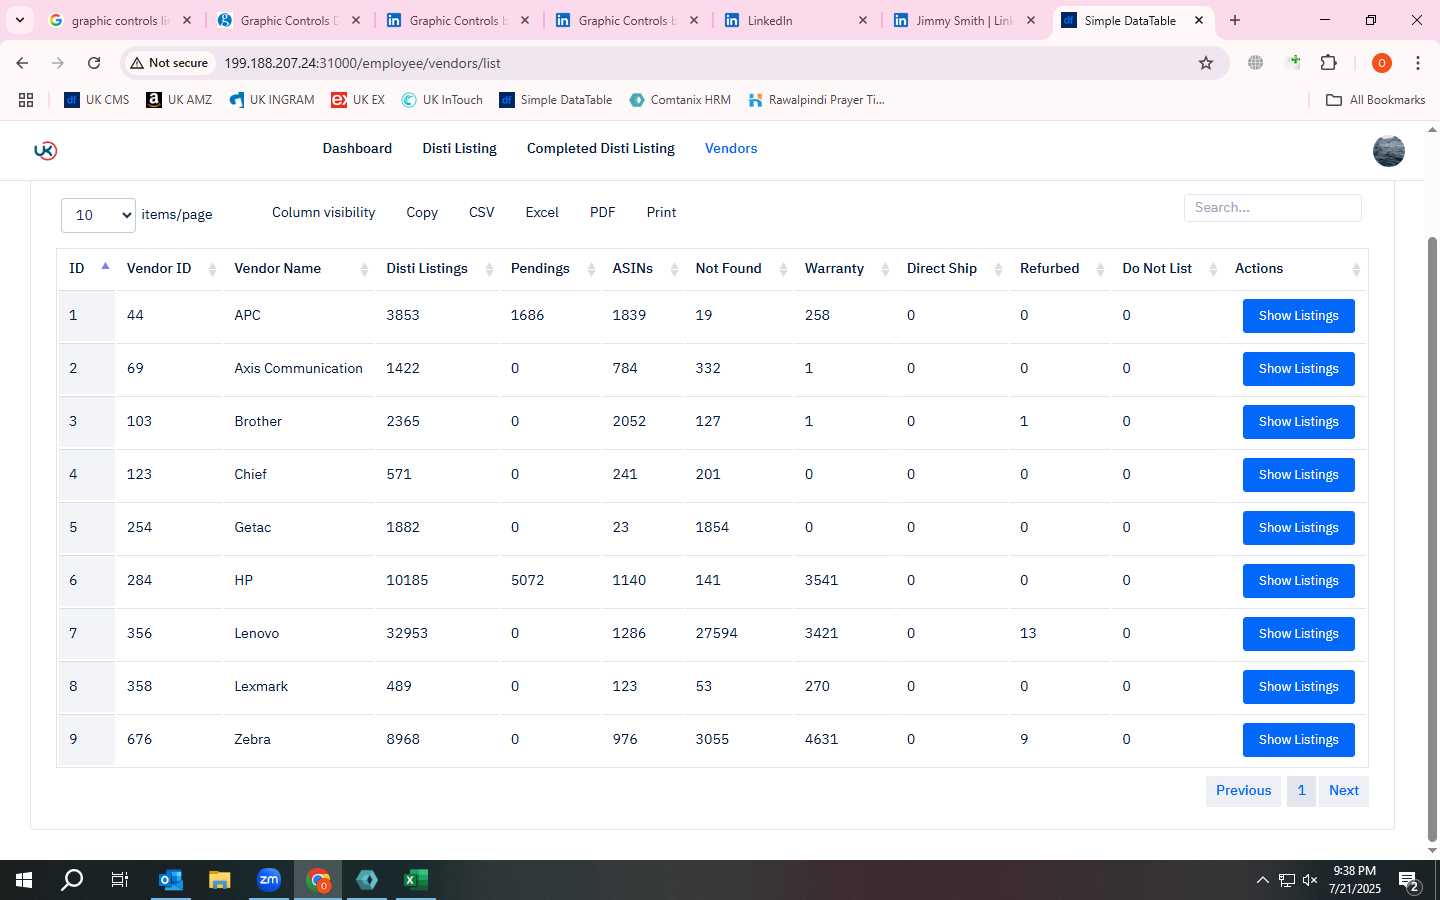The width and height of the screenshot is (1440, 900).
Task: Click the UK logo icon in header
Action: 45,150
